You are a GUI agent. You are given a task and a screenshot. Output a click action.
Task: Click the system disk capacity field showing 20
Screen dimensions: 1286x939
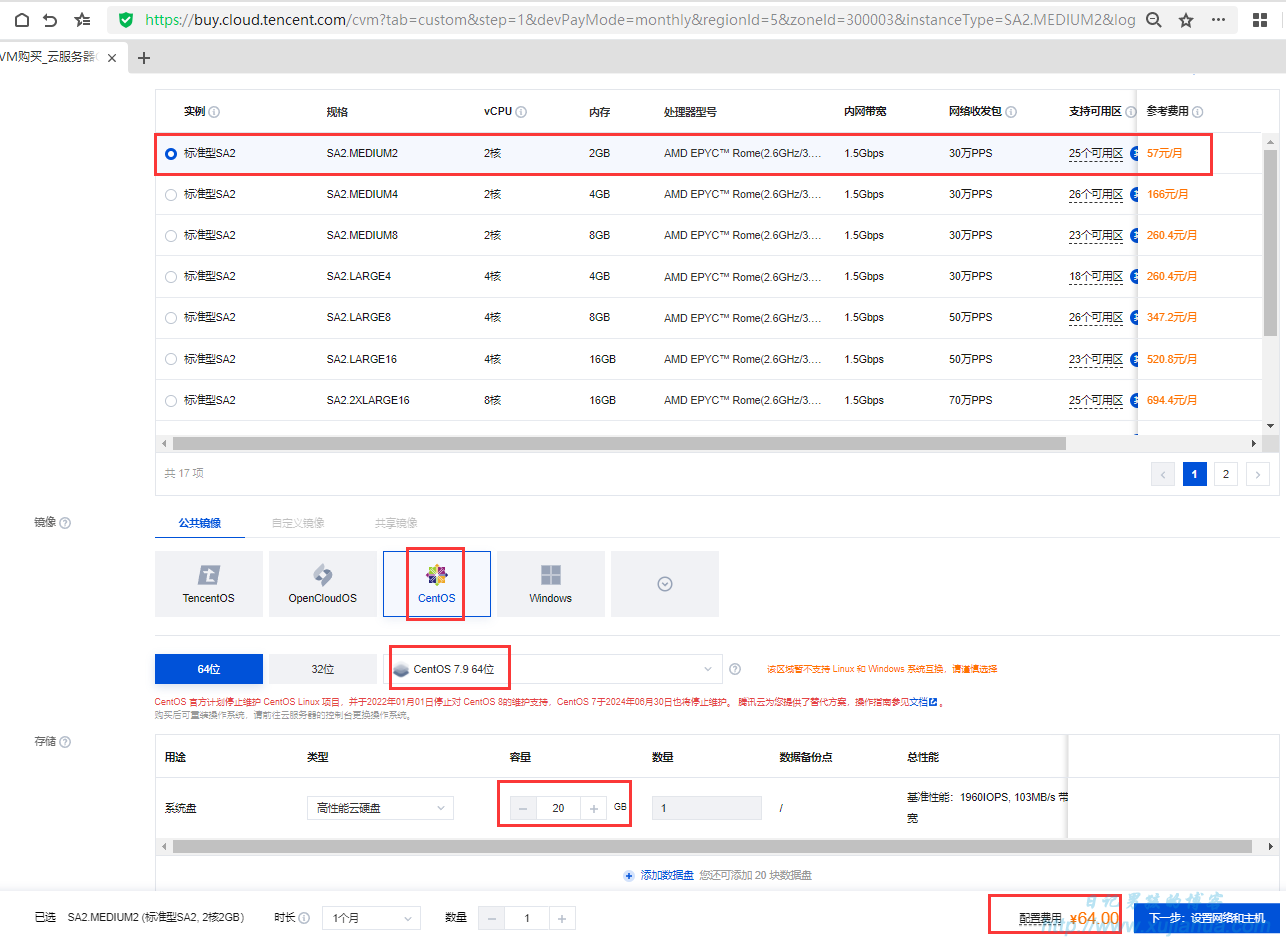click(x=558, y=808)
